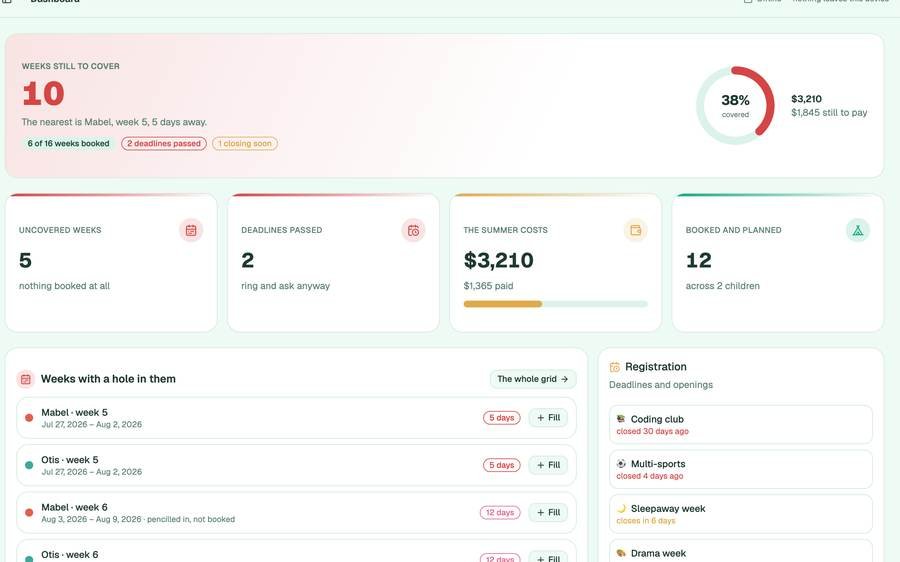This screenshot has height=562, width=900.
Task: Click 'closed 4 days ago' status text
Action: [650, 476]
